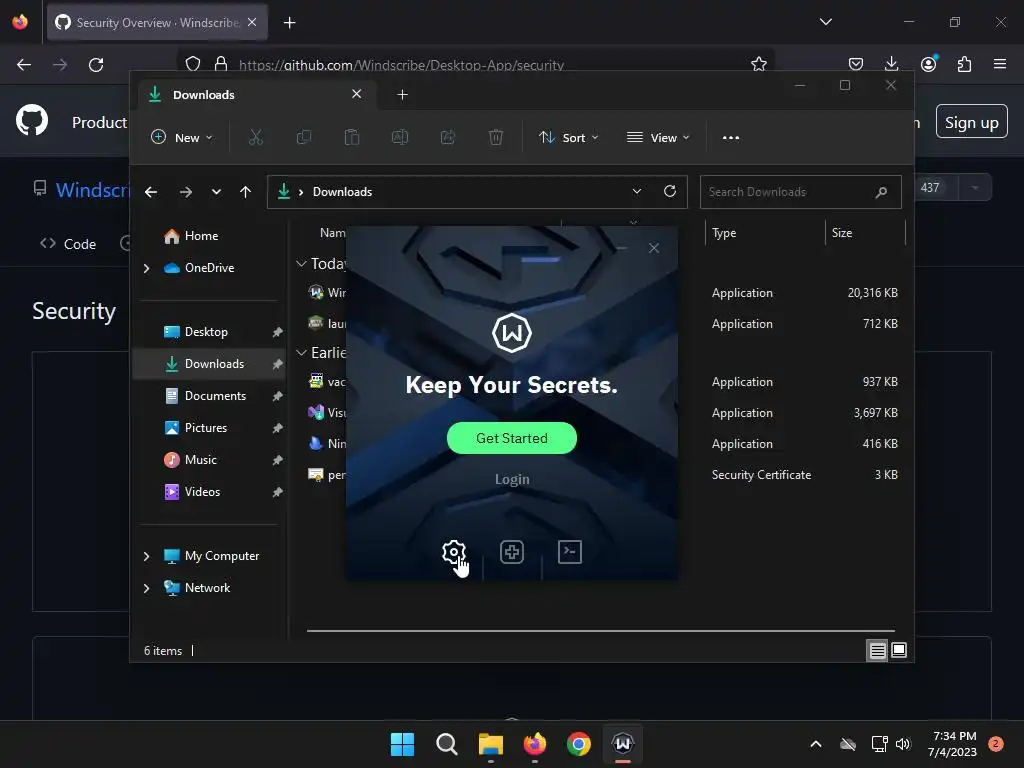1024x768 pixels.
Task: Open Windows Start menu
Action: (402, 744)
